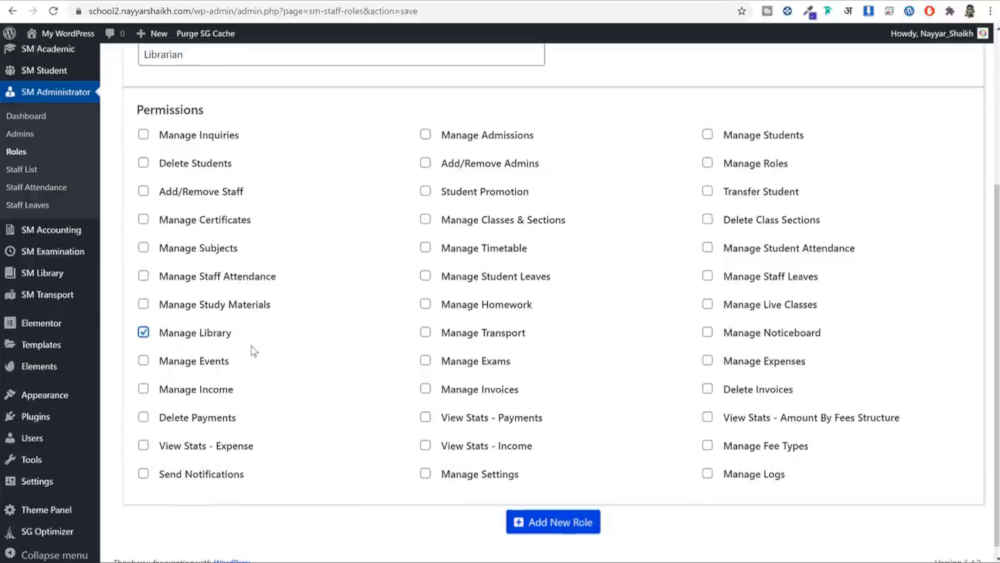
Task: Check the Send Notifications permission
Action: click(x=143, y=473)
